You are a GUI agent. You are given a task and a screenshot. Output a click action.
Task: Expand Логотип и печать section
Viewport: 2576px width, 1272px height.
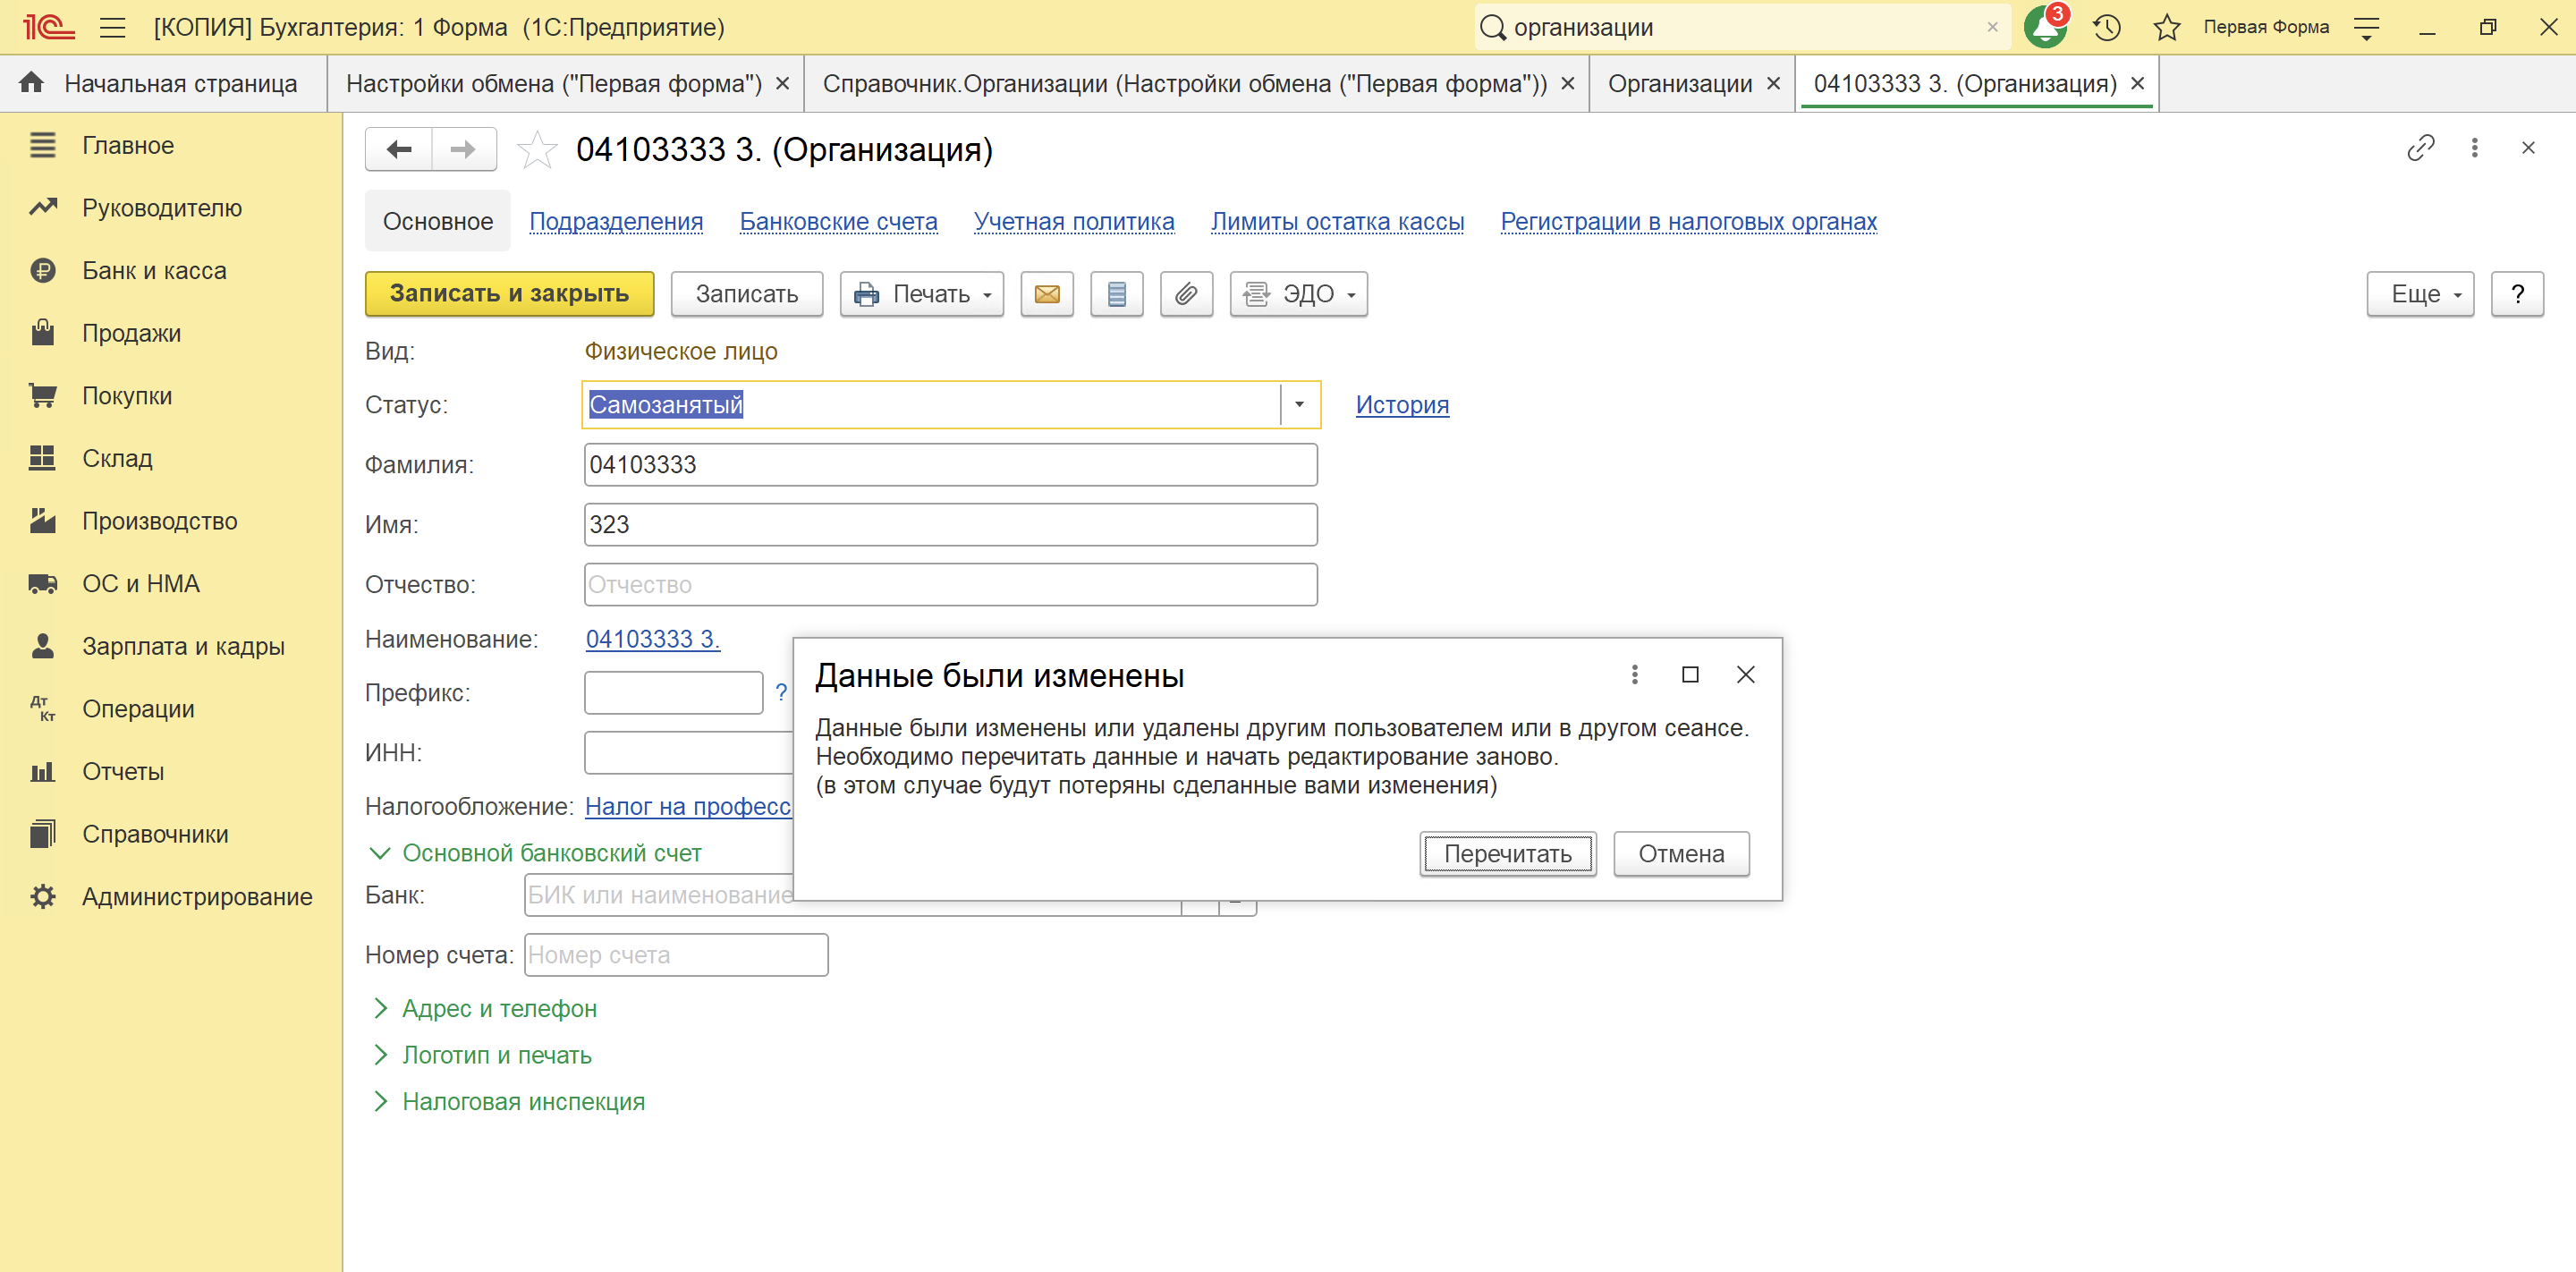481,1055
